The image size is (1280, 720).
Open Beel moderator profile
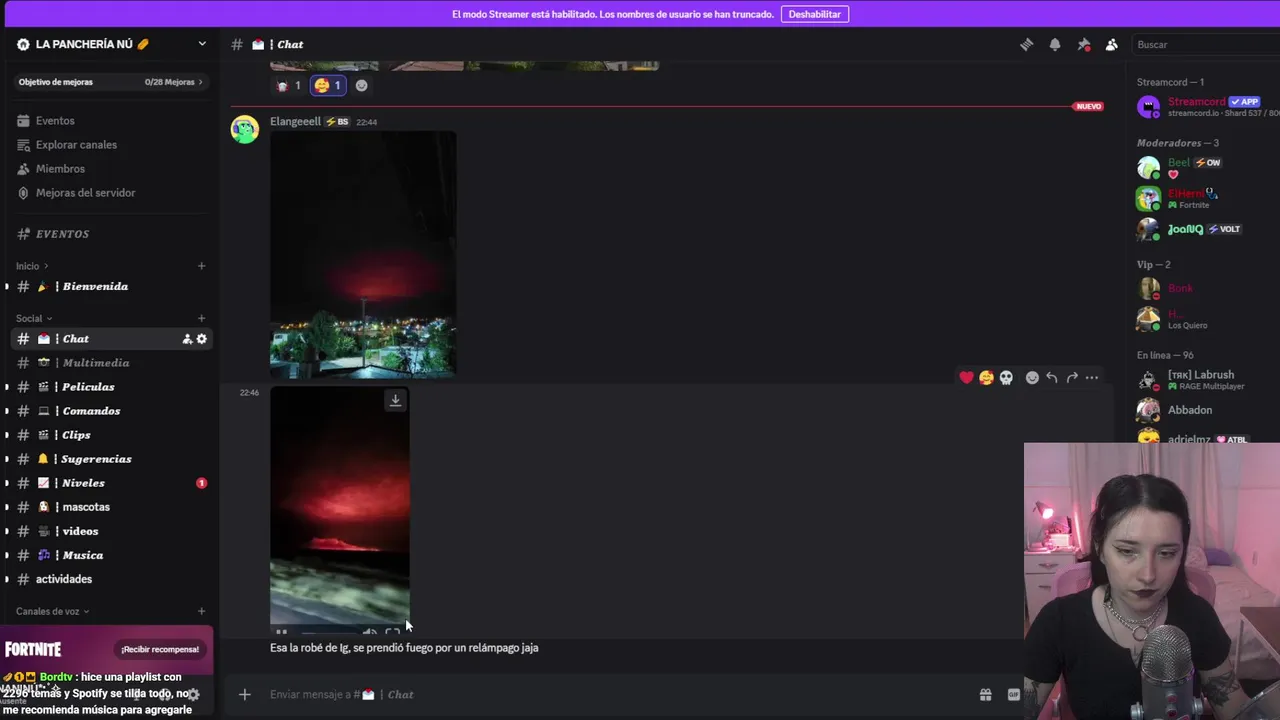[x=1206, y=167]
